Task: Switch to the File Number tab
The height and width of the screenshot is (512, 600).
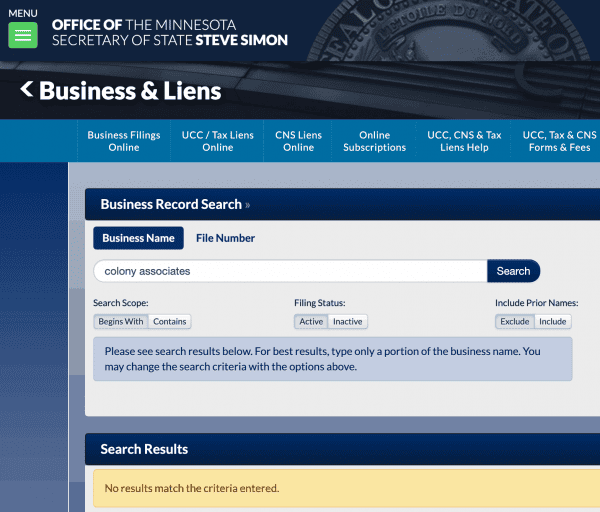Action: 225,238
